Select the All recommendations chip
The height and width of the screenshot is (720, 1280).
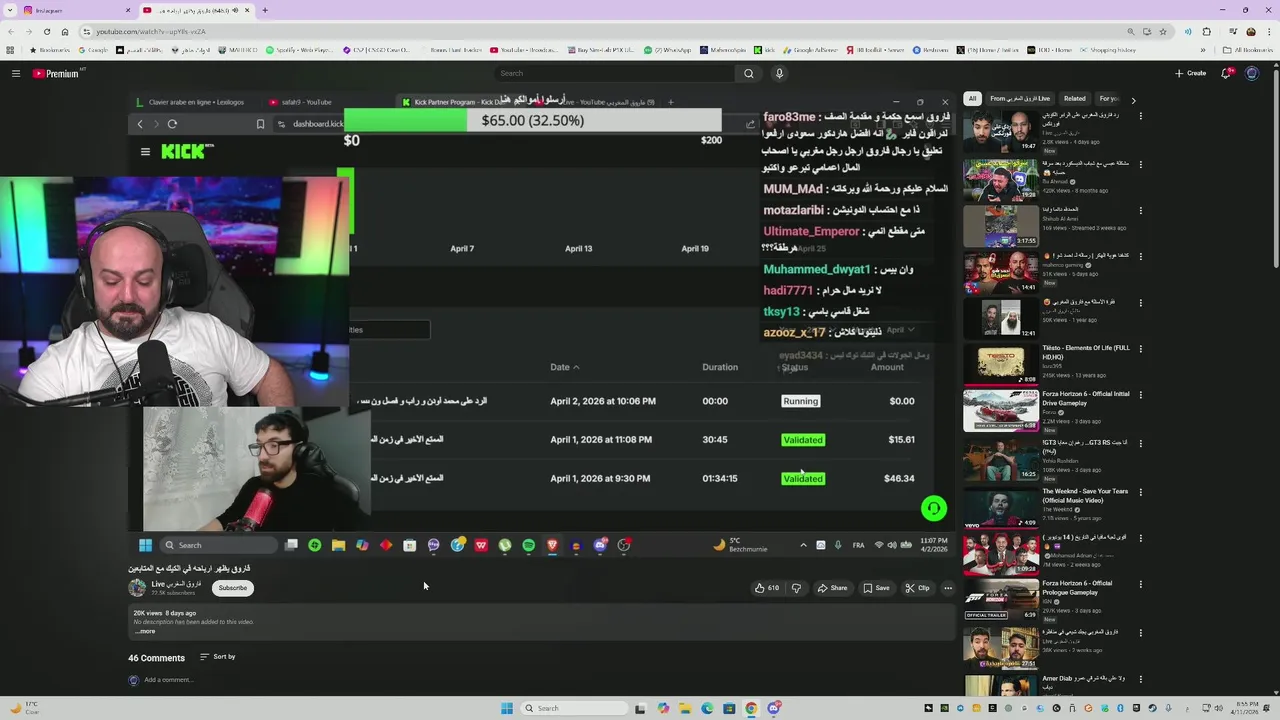point(972,99)
